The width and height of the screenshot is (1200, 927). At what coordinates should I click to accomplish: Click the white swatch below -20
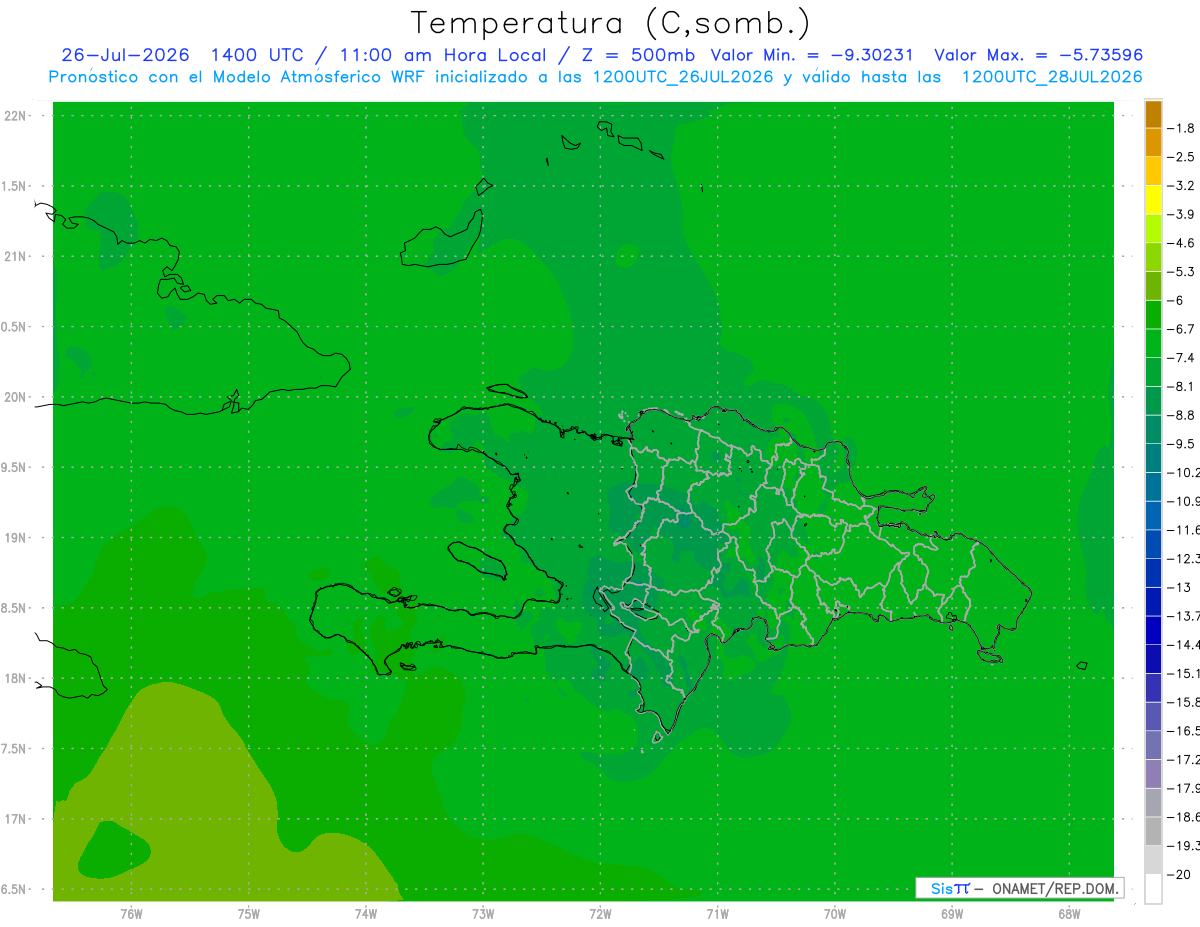(1153, 889)
